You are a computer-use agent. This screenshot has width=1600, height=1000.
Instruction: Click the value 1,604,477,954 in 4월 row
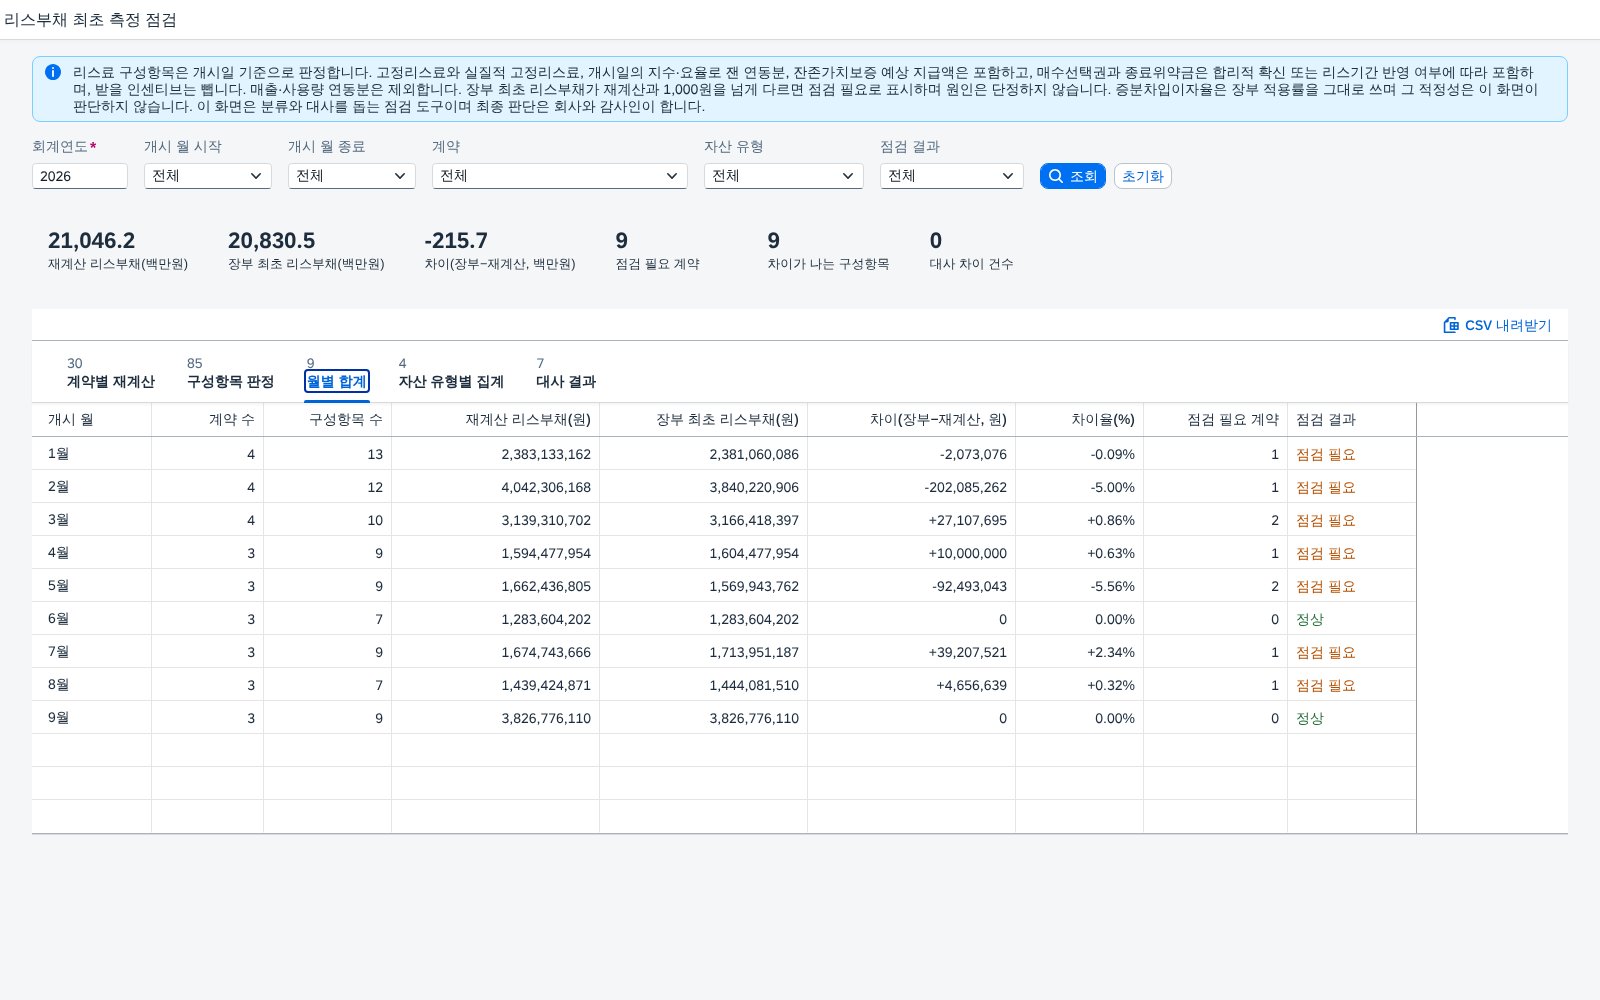(x=754, y=553)
